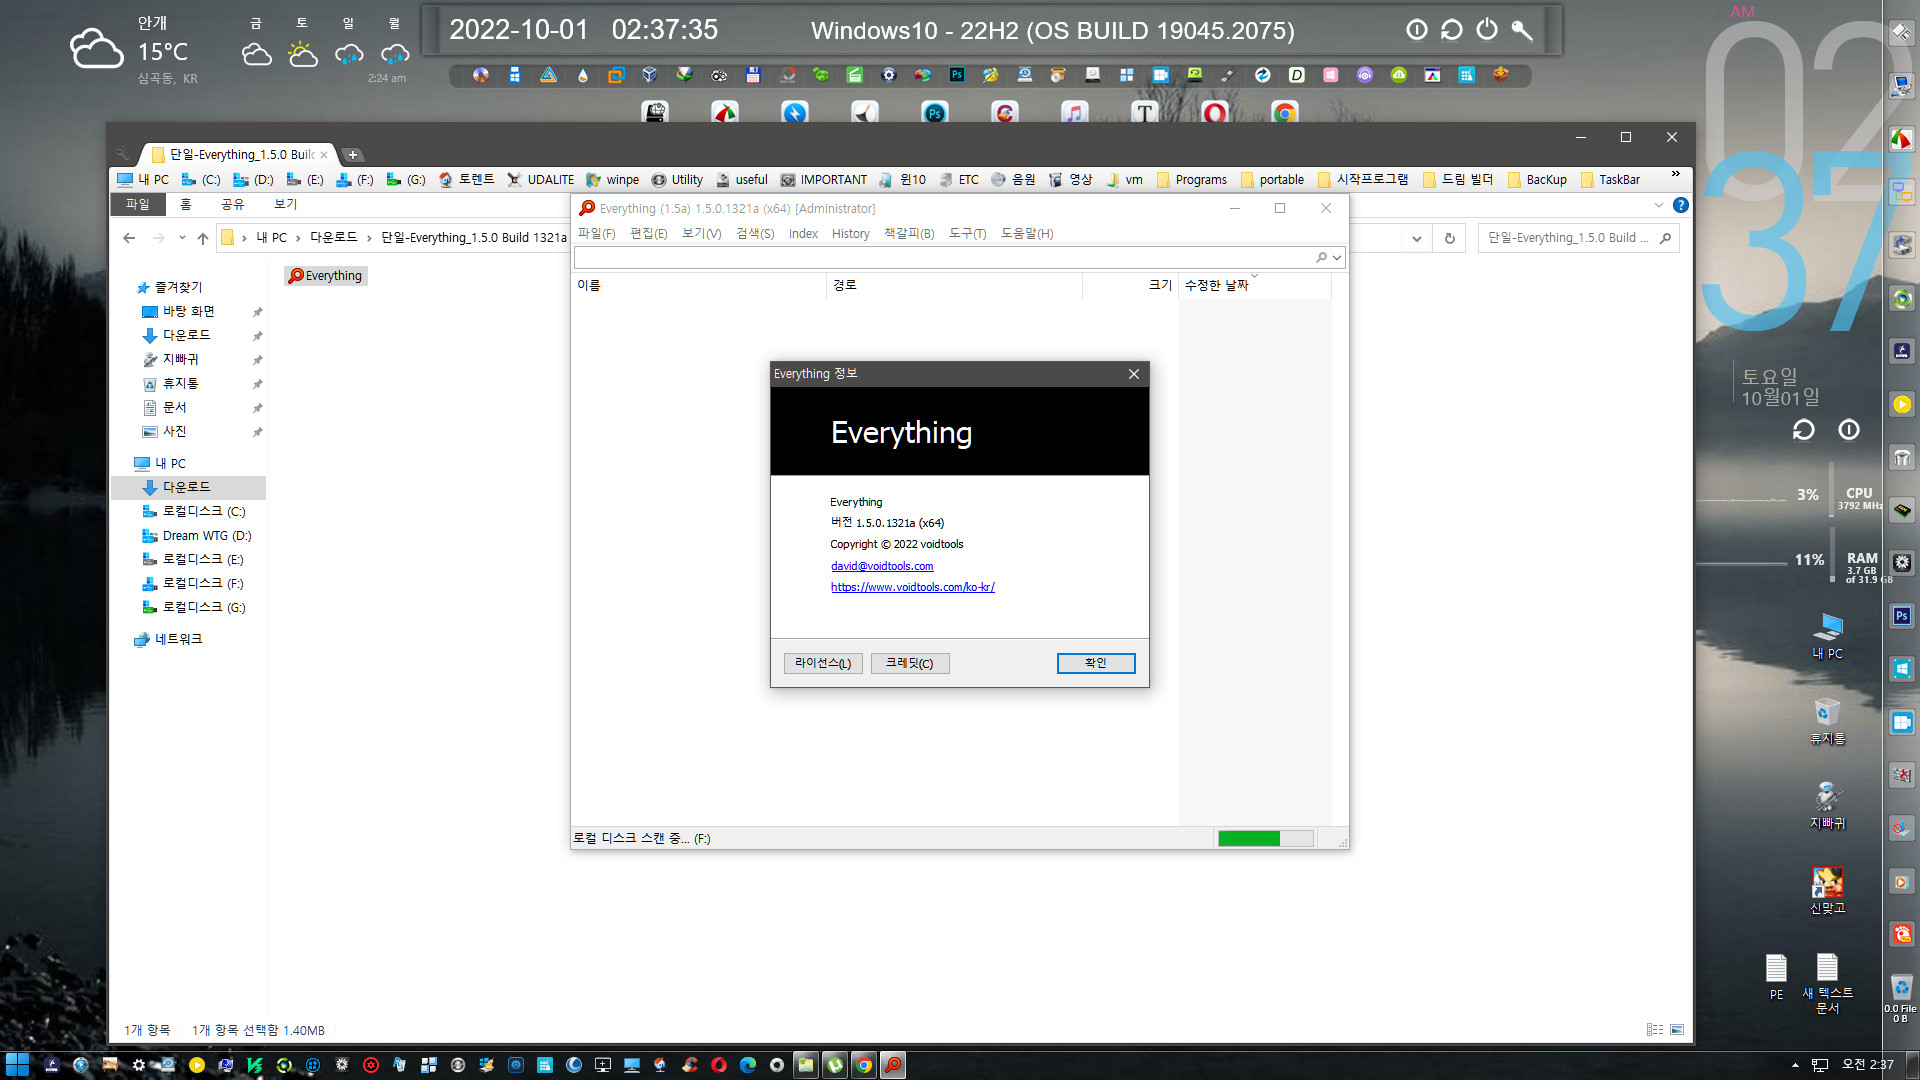Open the winpe bookmark in Explorer toolbar
1920x1080 pixels.
coord(613,180)
